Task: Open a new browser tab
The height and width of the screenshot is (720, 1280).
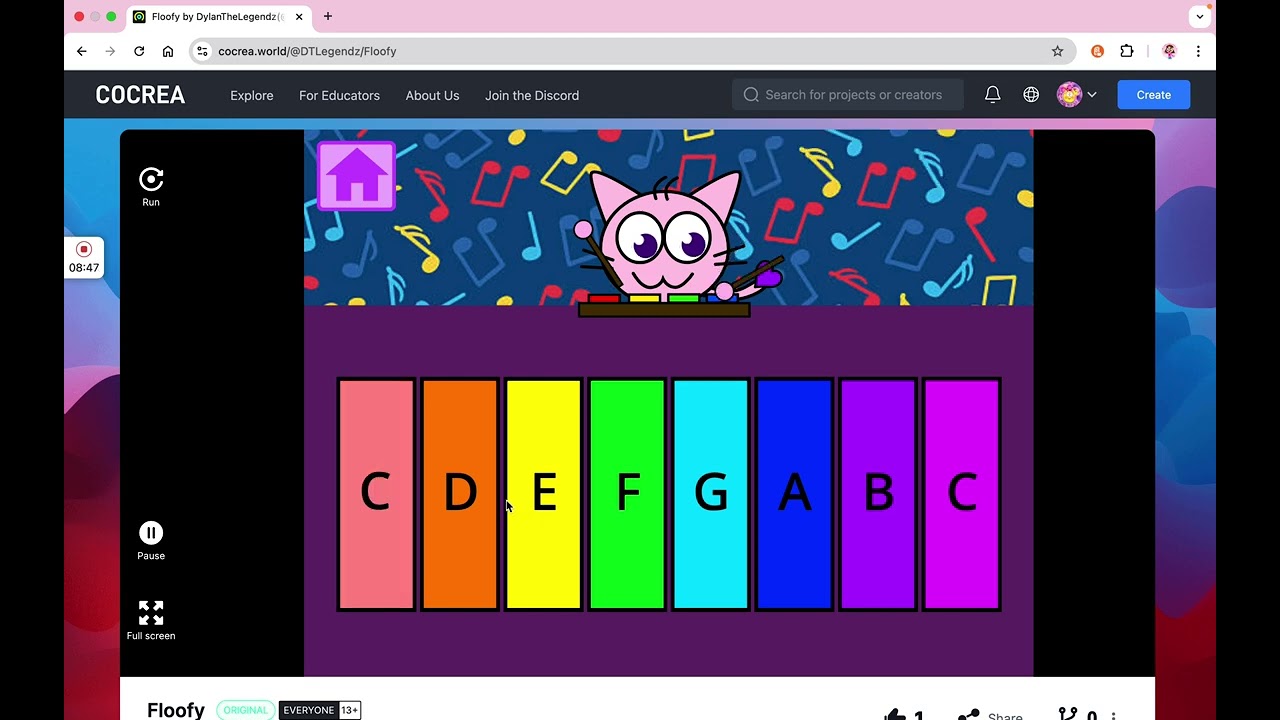Action: coord(327,16)
